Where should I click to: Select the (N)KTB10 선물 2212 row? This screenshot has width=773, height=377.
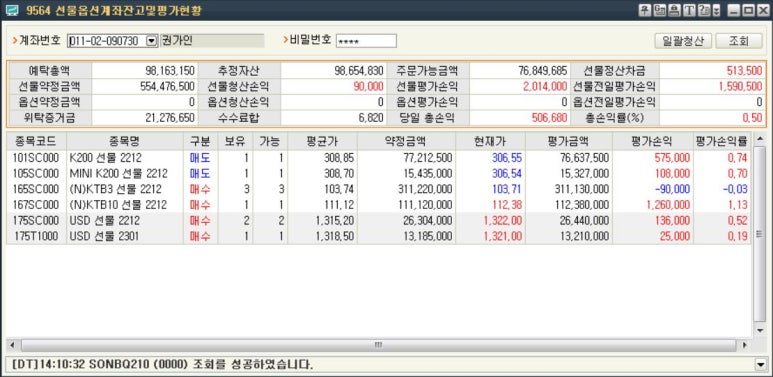pyautogui.click(x=378, y=205)
